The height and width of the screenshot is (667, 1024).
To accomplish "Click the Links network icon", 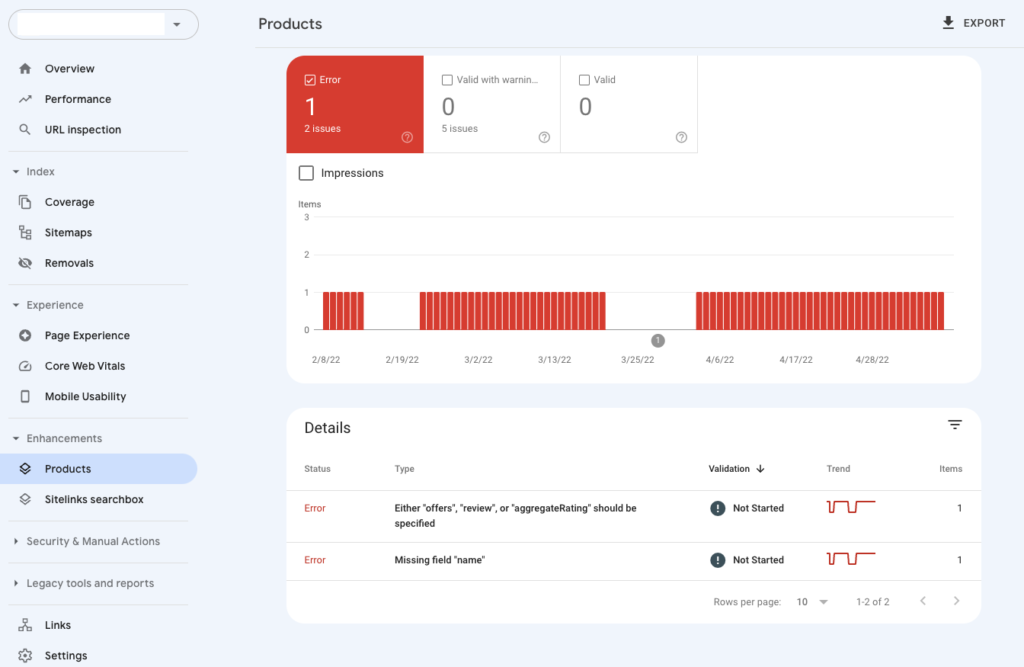I will click(25, 625).
